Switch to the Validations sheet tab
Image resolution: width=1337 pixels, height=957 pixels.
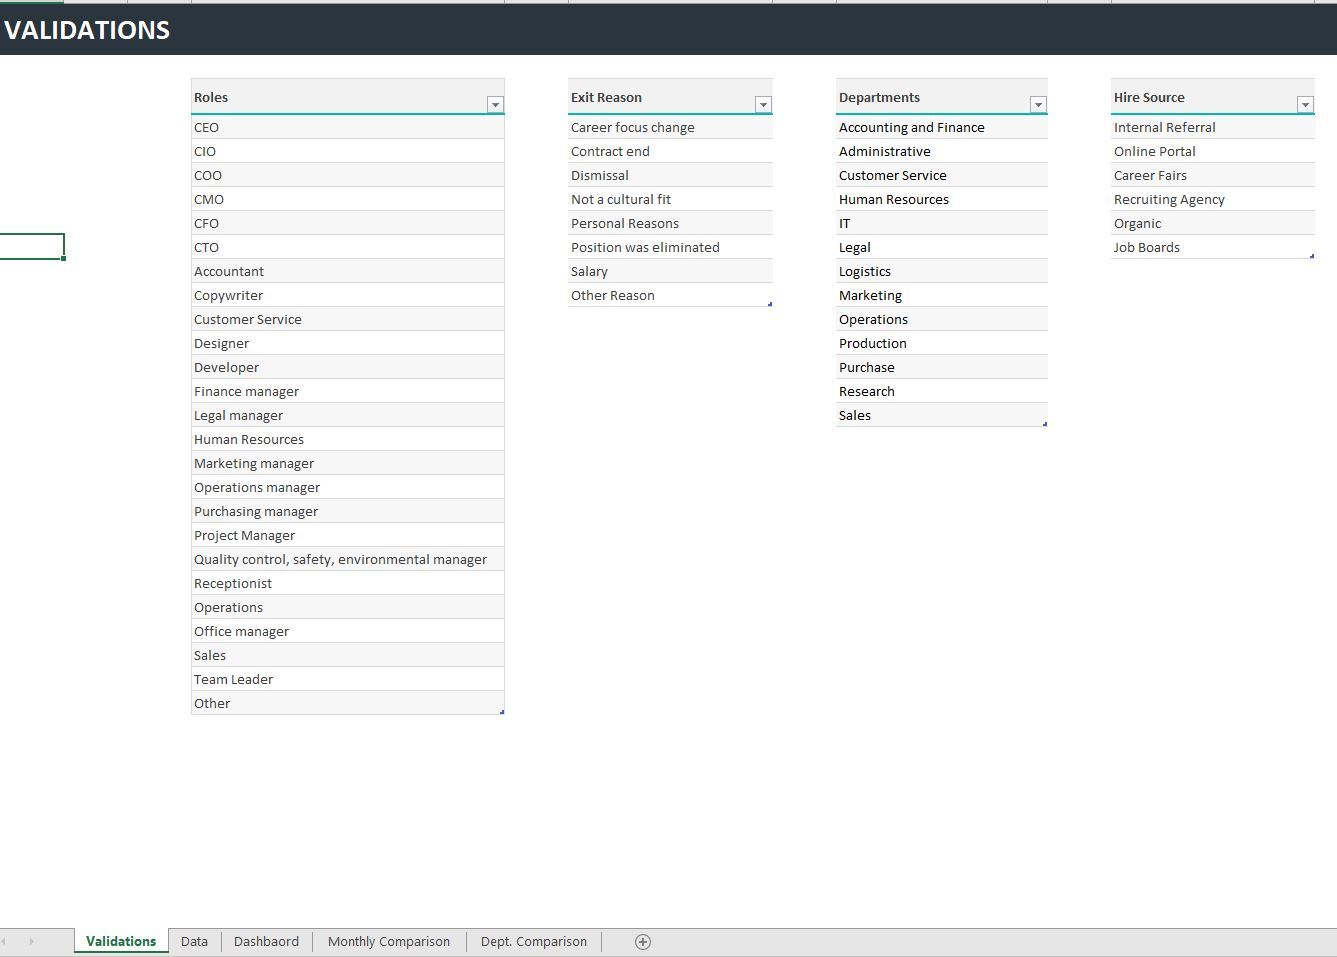(121, 942)
